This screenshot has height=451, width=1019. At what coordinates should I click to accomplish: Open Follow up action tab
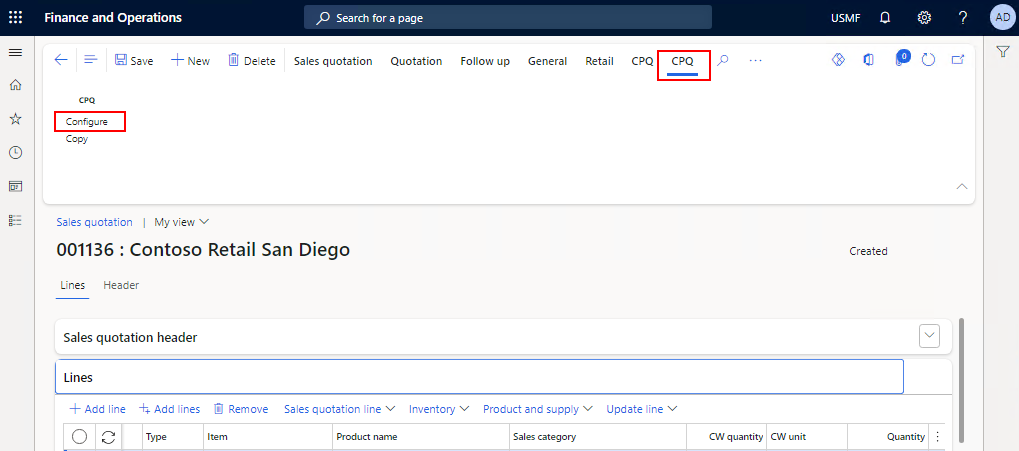(x=485, y=61)
